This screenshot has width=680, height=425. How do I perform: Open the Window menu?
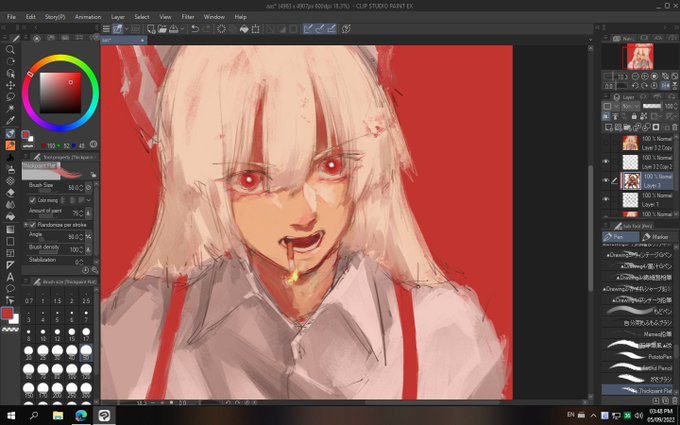click(x=214, y=17)
